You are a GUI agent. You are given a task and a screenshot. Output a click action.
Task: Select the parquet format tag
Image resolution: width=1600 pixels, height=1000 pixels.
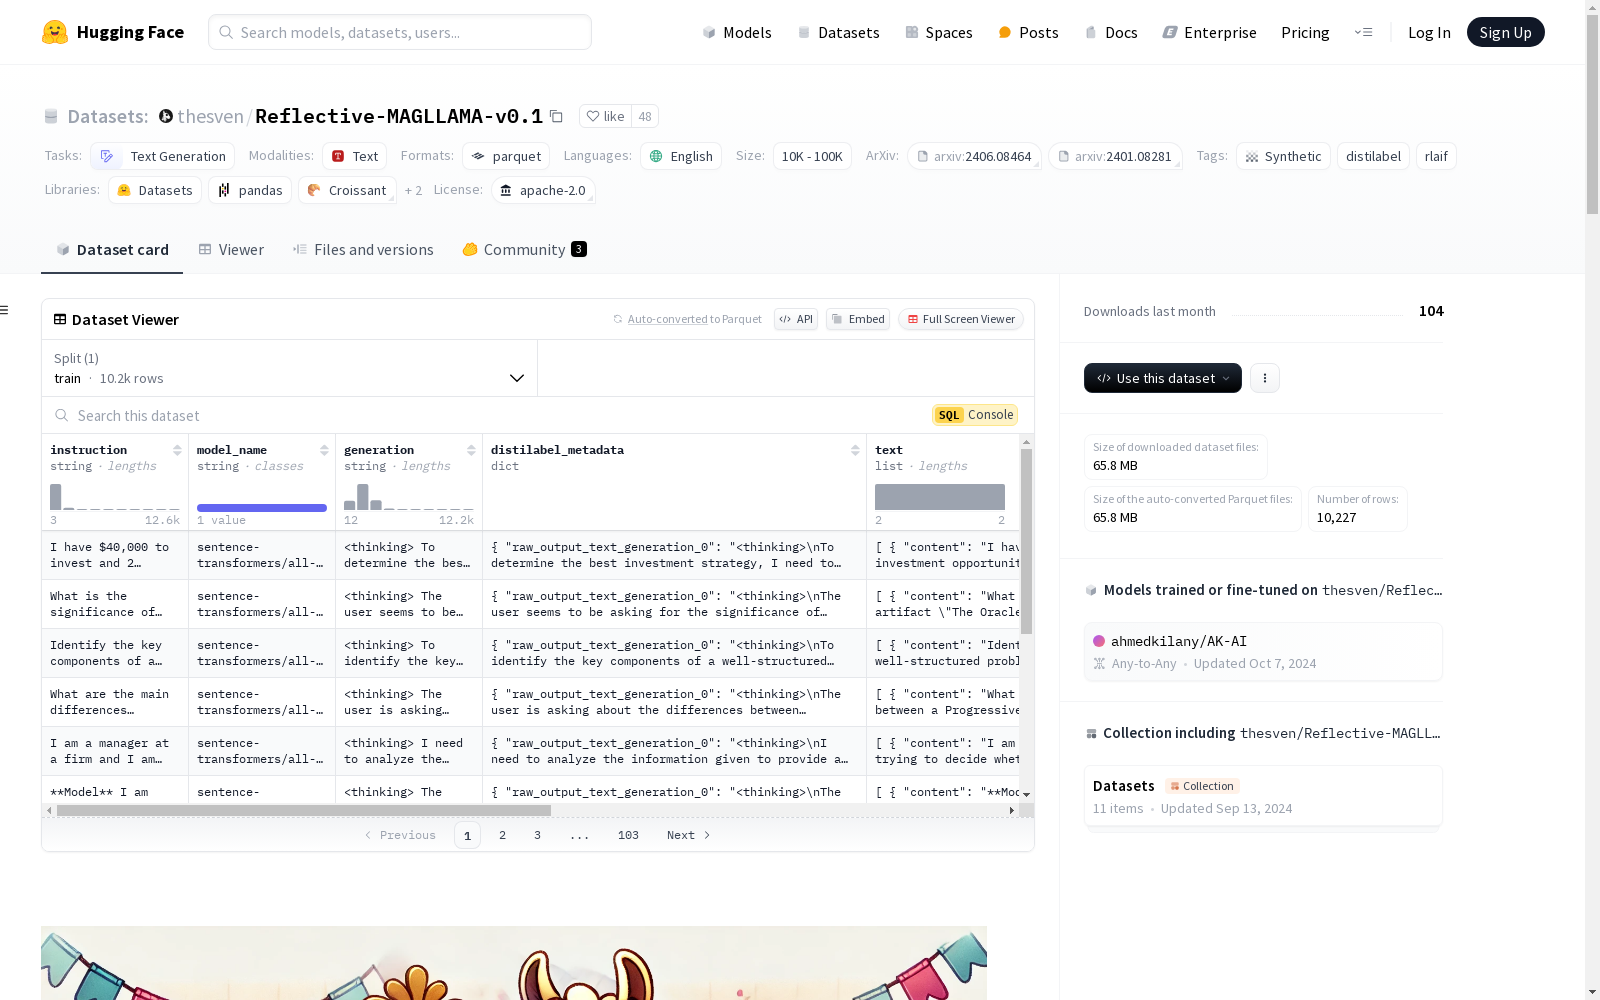506,156
